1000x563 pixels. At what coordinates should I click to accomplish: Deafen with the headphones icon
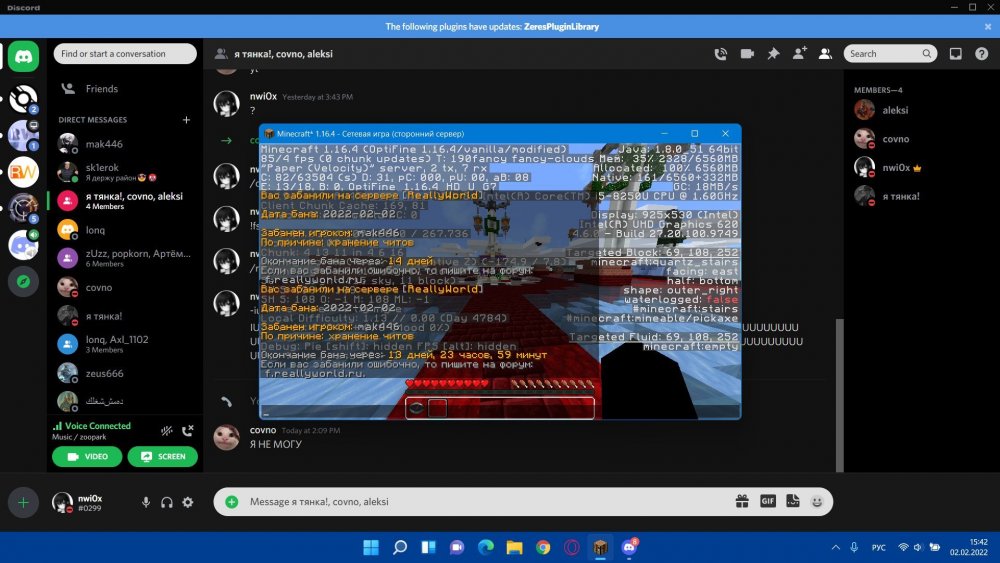point(166,502)
